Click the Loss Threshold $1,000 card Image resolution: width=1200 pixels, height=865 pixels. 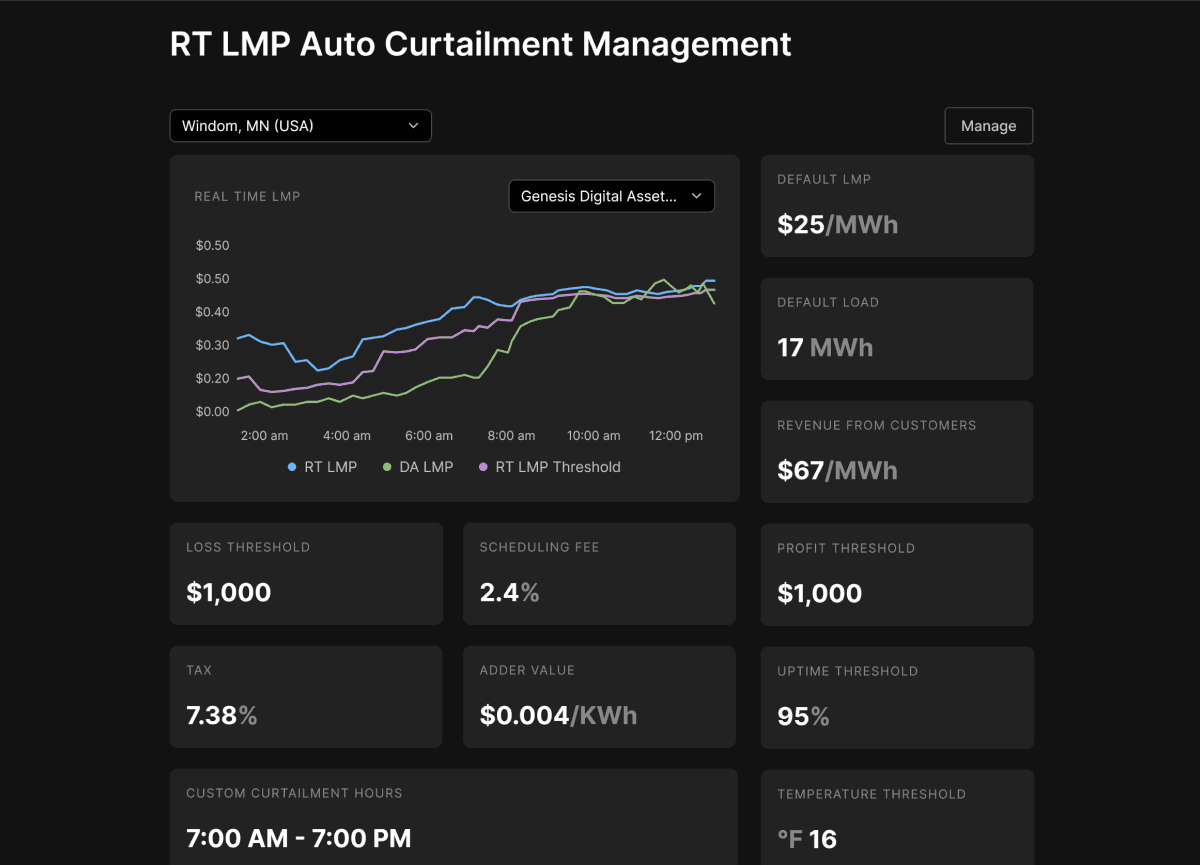[306, 574]
